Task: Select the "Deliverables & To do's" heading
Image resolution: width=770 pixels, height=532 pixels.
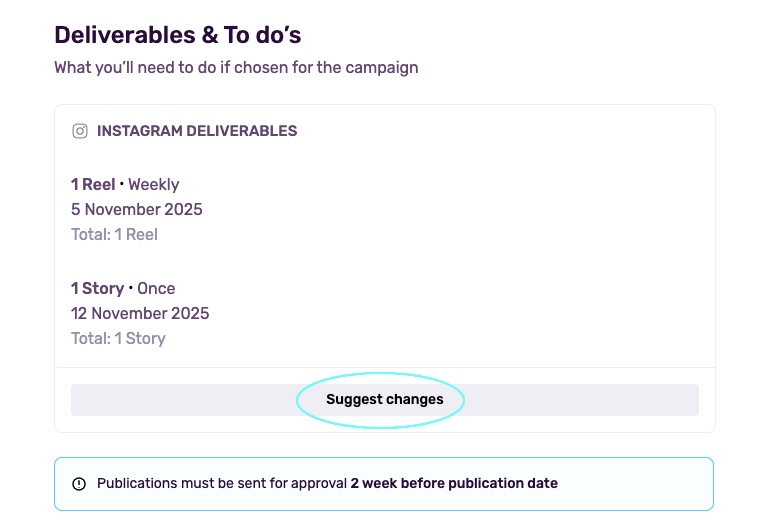Action: pyautogui.click(x=177, y=35)
